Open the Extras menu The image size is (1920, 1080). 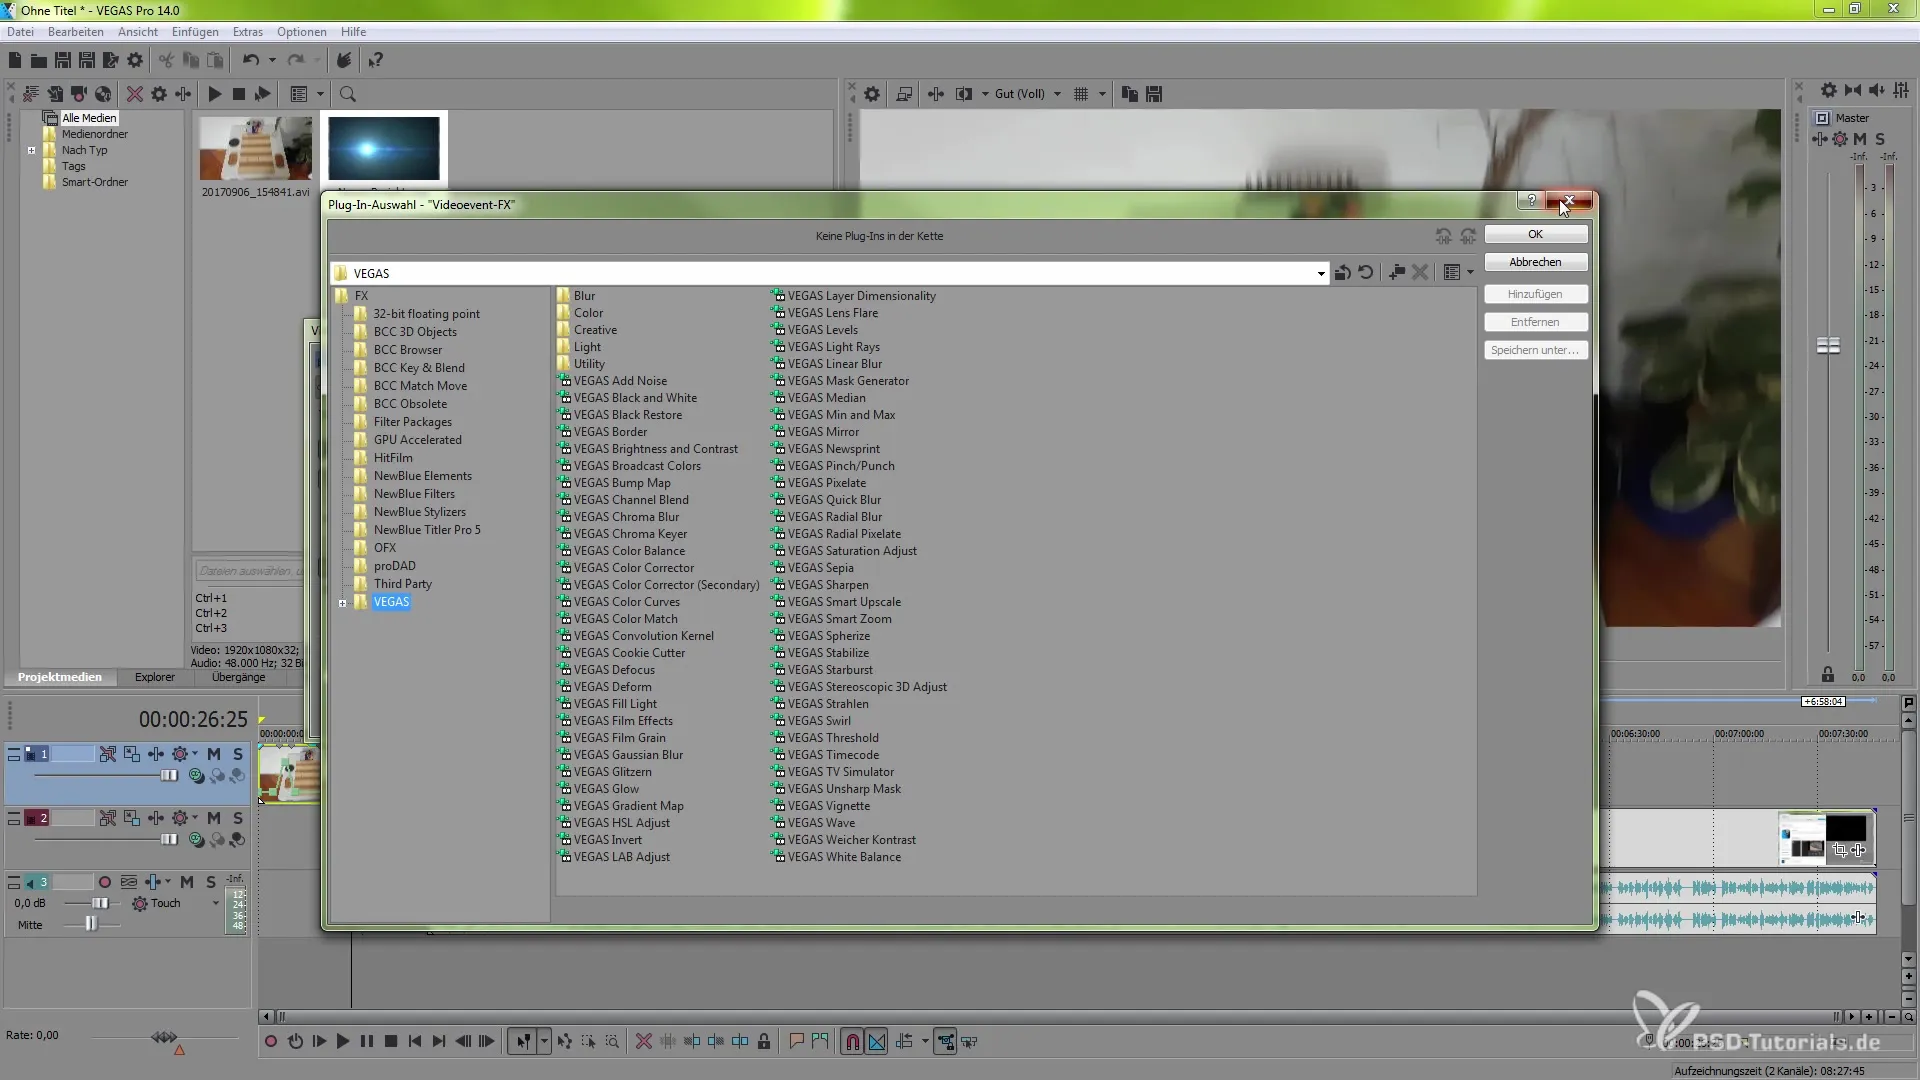pyautogui.click(x=248, y=32)
